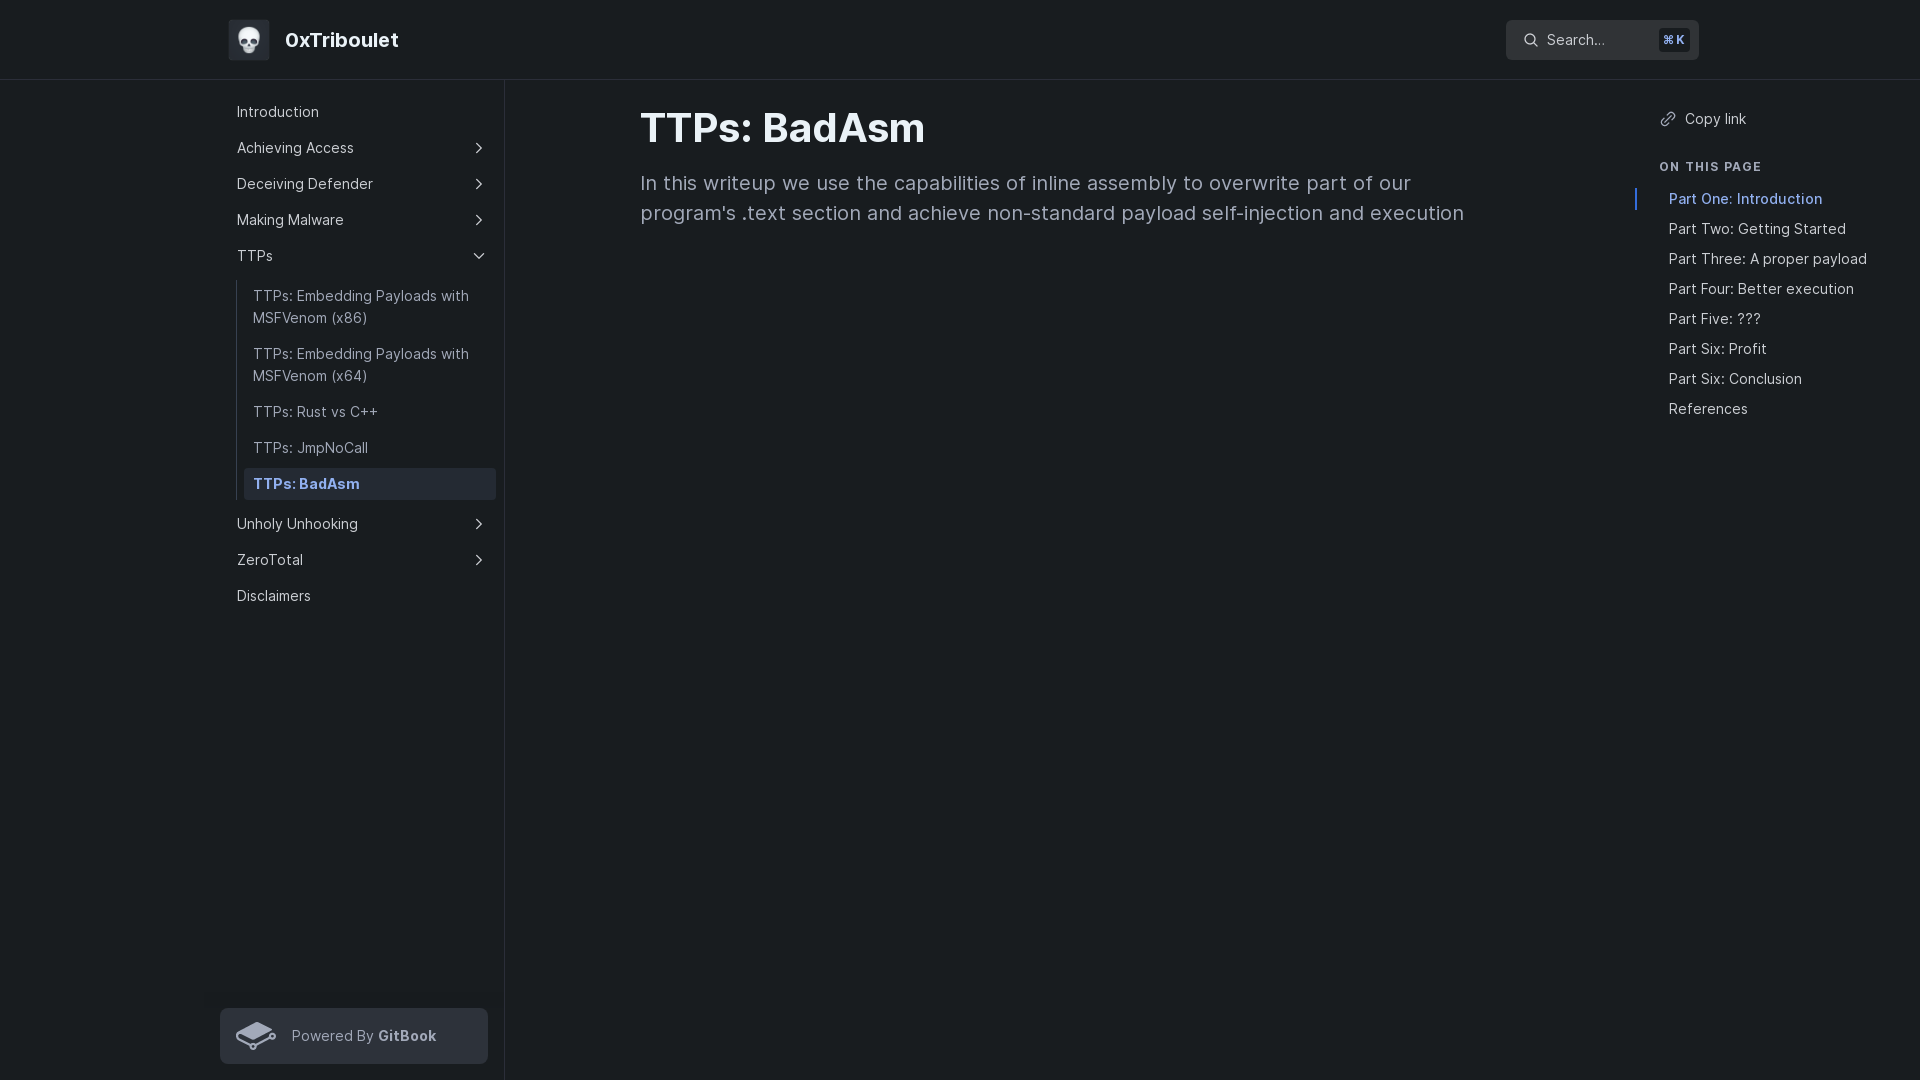The image size is (1920, 1080).
Task: Select the Disclaimers sidebar item
Action: (x=273, y=595)
